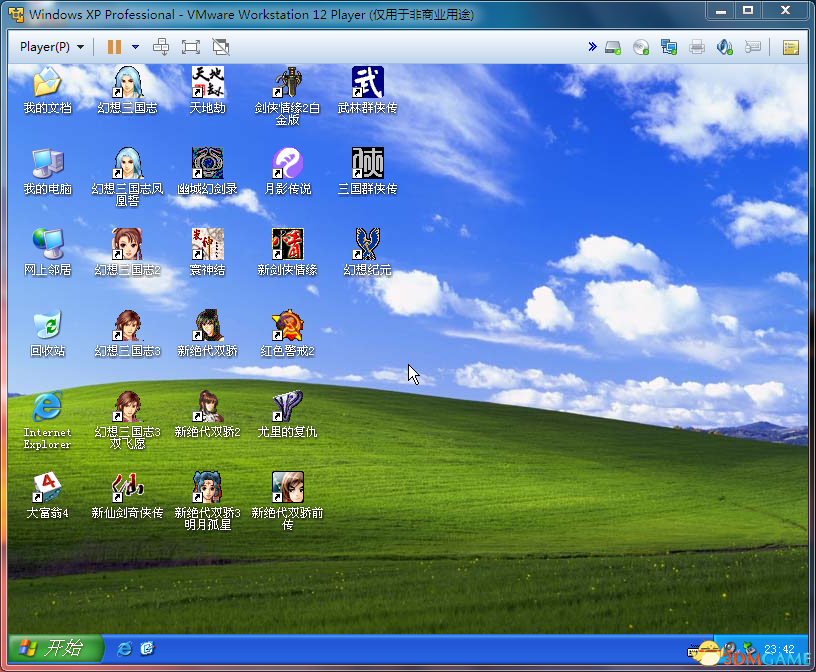
Task: Select the 我的文档 desktop icon
Action: tap(47, 90)
